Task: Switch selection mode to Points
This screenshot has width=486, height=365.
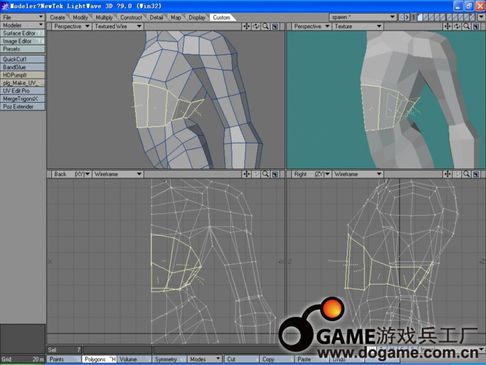Action: 63,359
